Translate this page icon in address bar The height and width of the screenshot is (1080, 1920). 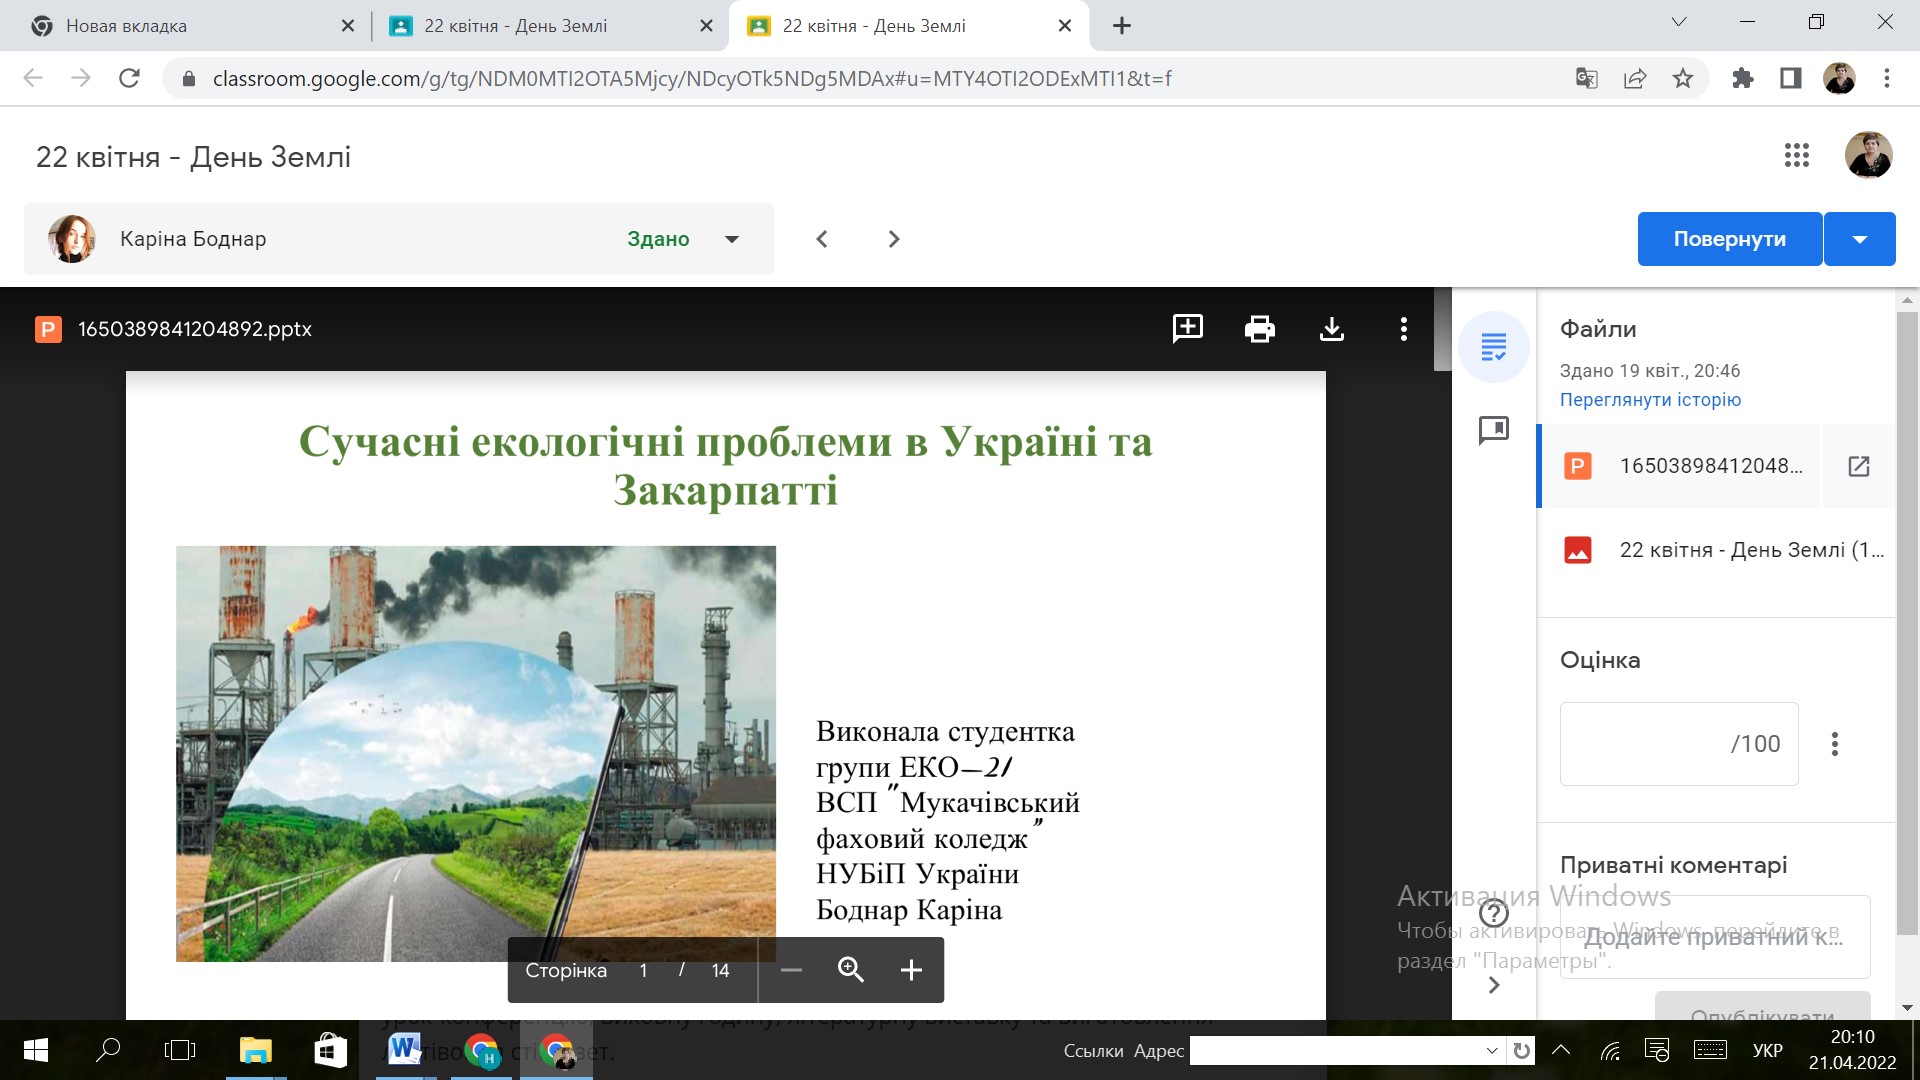(x=1587, y=78)
